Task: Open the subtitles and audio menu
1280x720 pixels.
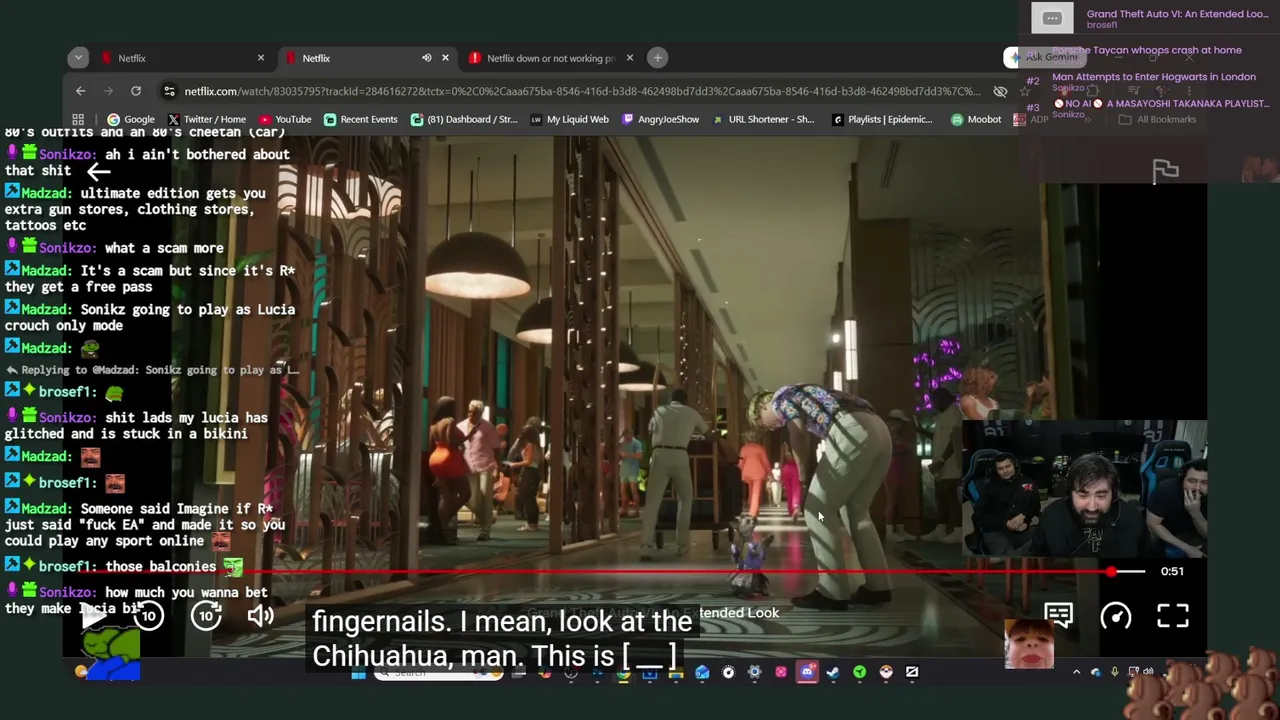Action: click(1058, 616)
